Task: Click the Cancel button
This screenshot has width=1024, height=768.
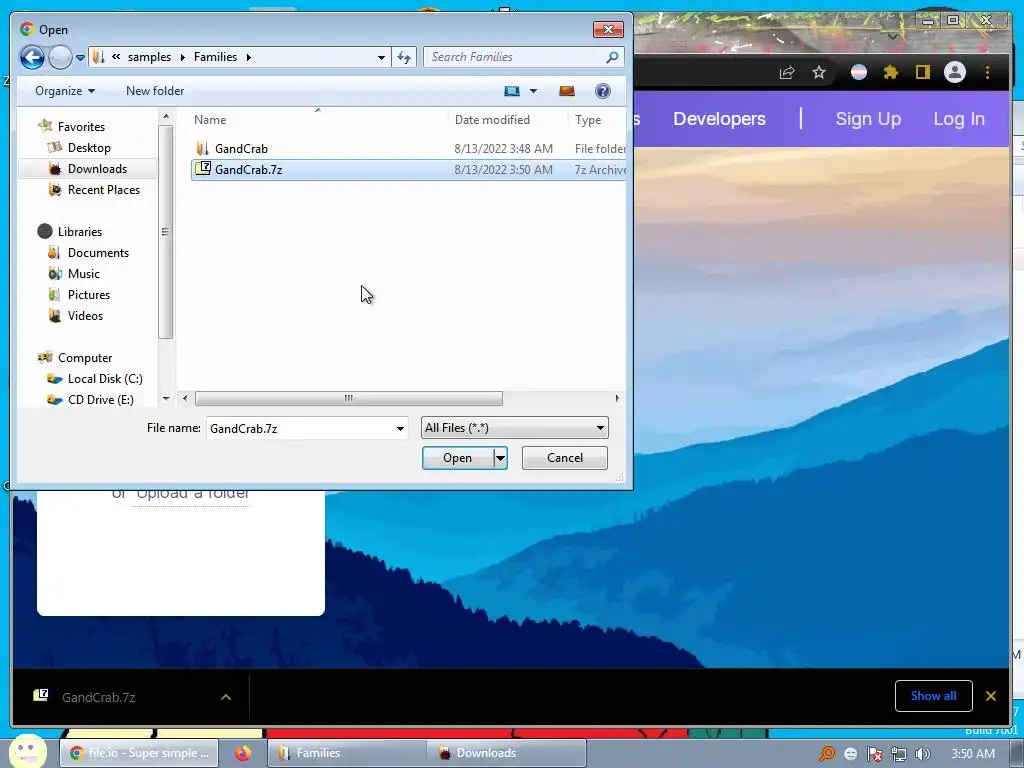Action: 565,458
